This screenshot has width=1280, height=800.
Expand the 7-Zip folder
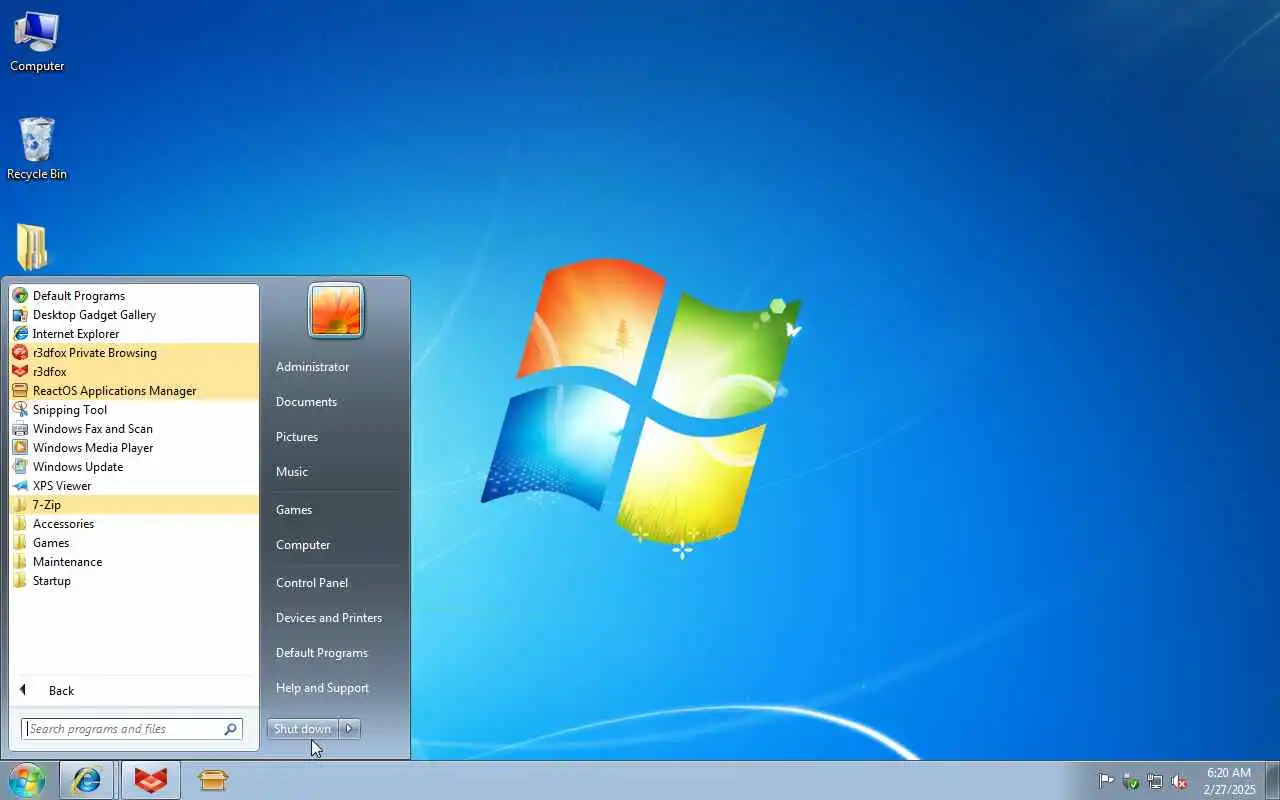tap(134, 505)
